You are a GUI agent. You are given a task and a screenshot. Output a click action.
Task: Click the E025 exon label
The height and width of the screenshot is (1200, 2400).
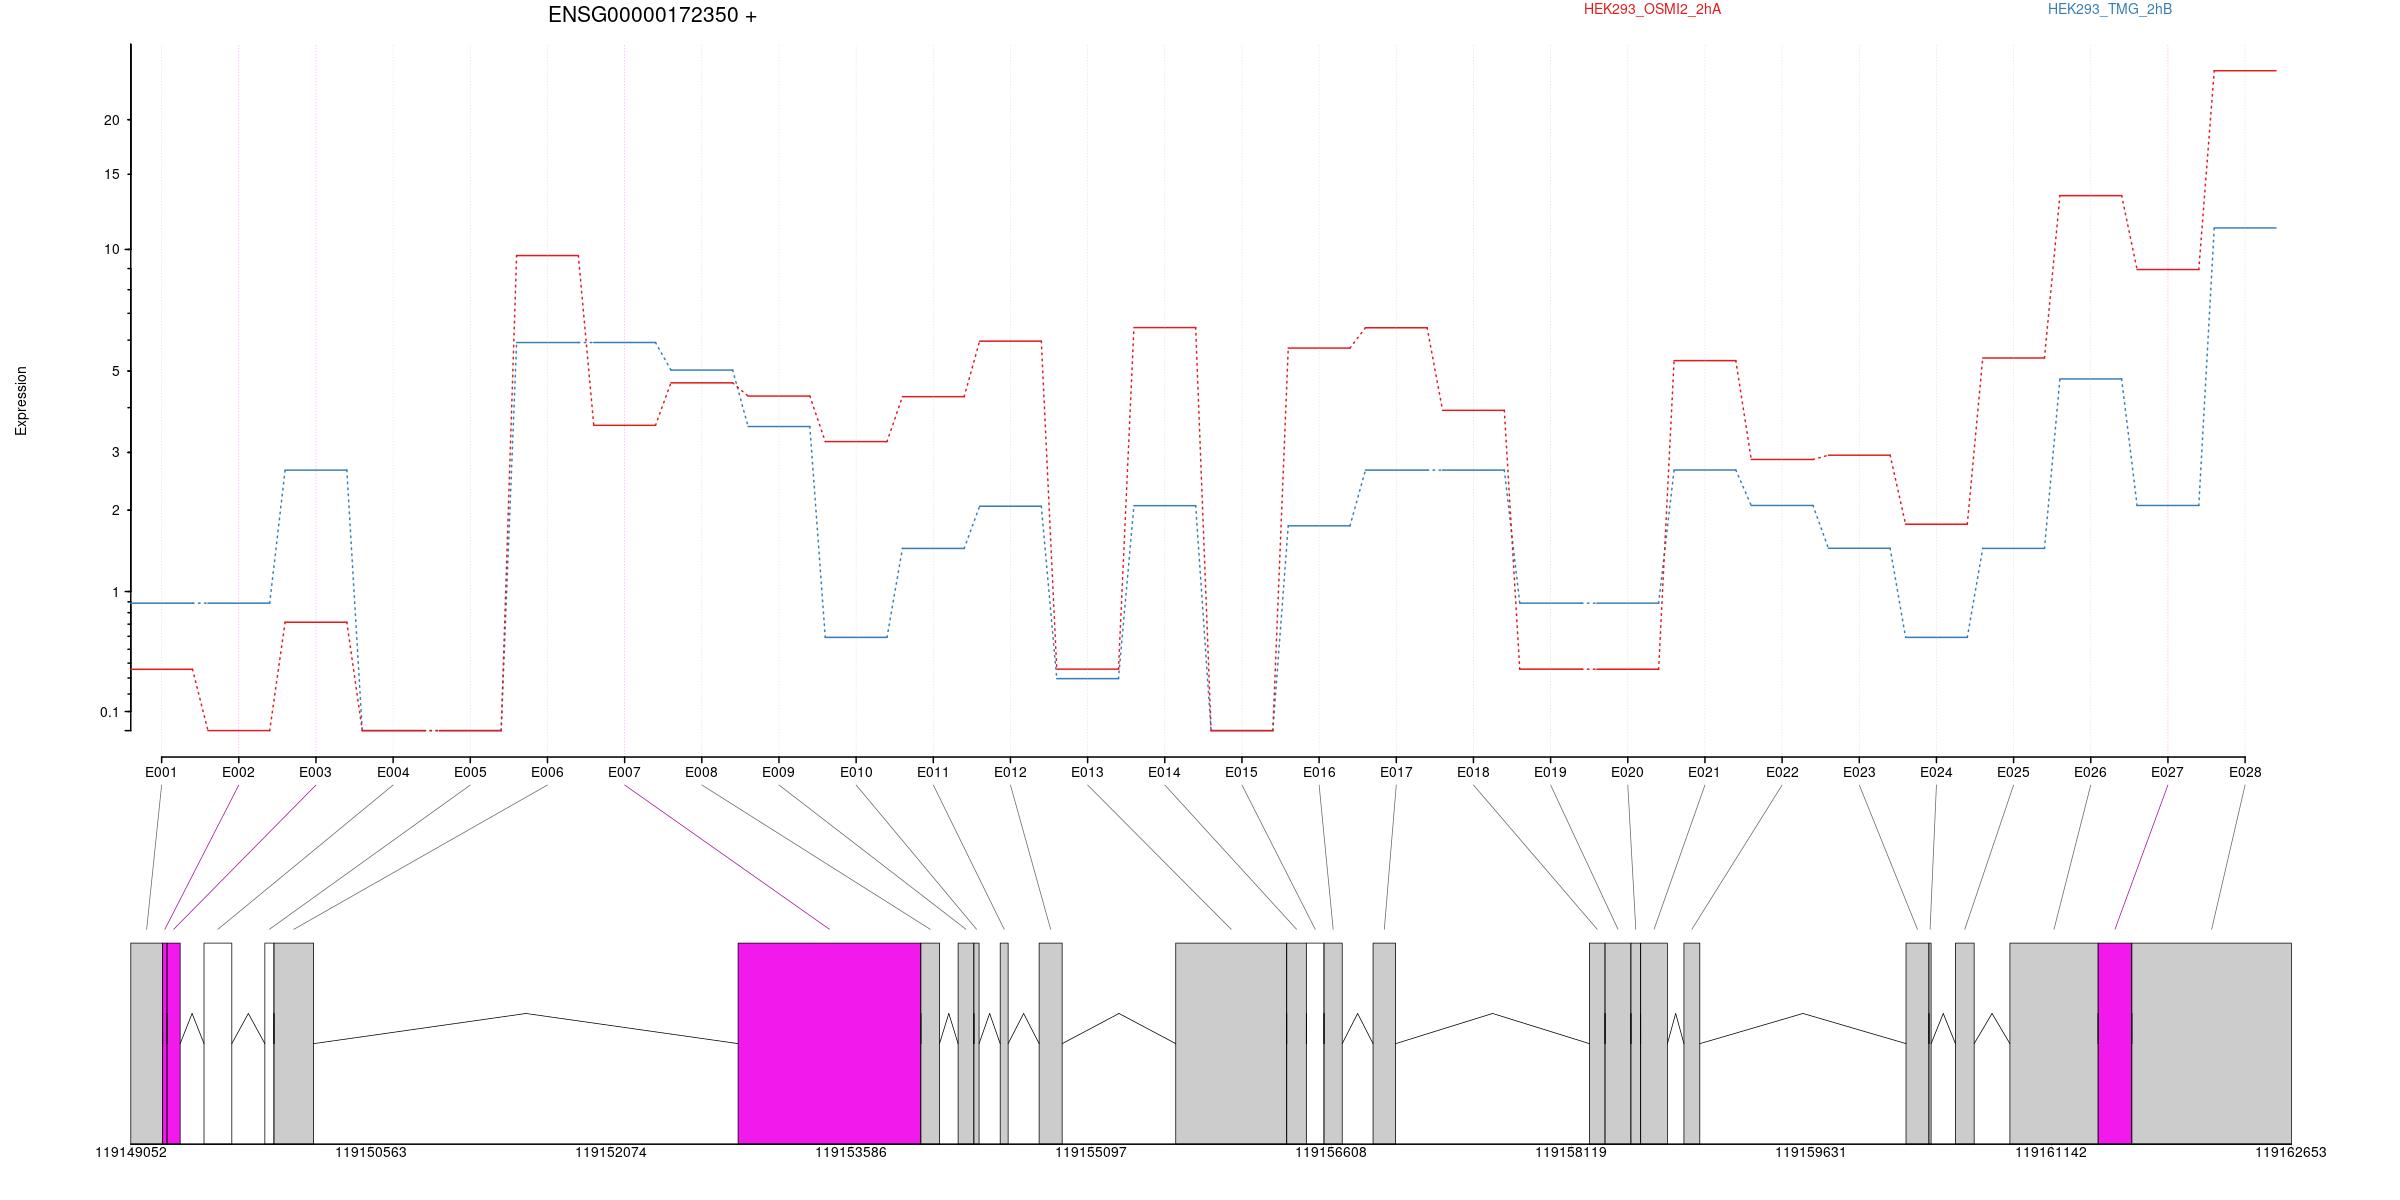2013,772
